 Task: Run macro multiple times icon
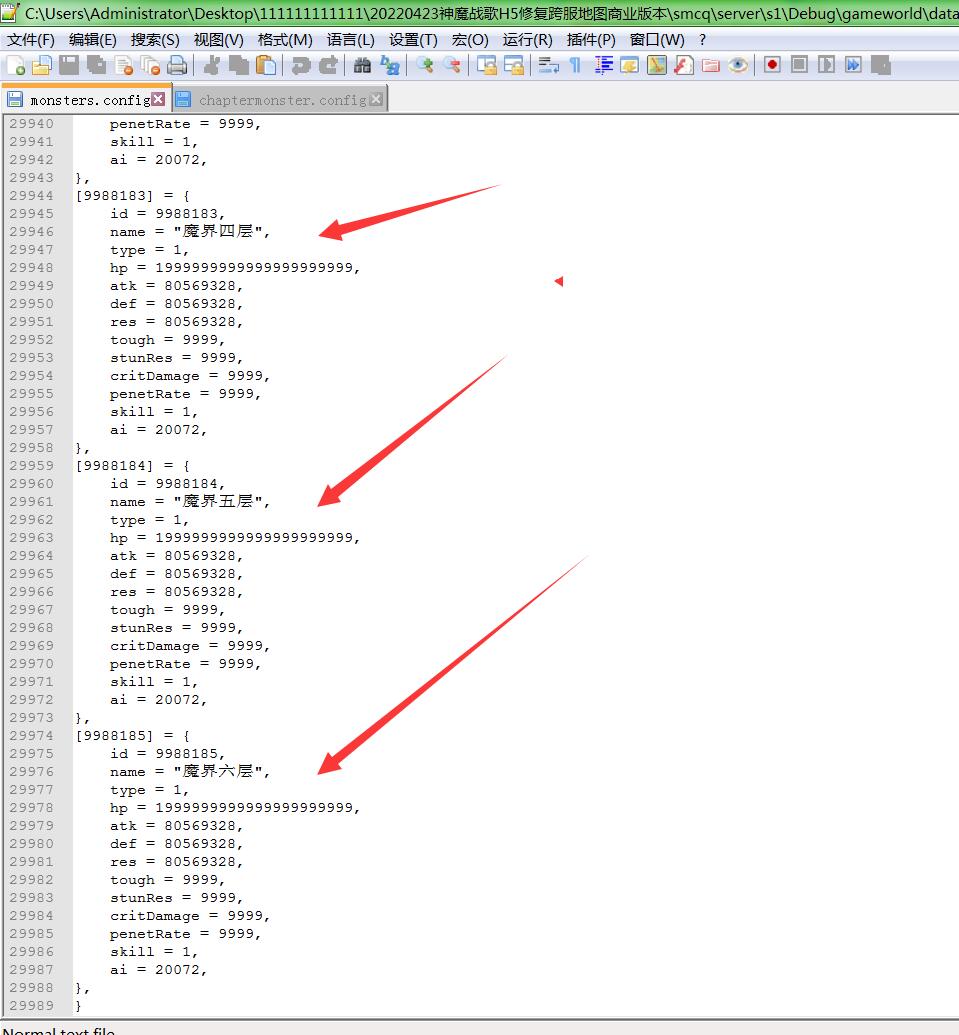point(853,65)
